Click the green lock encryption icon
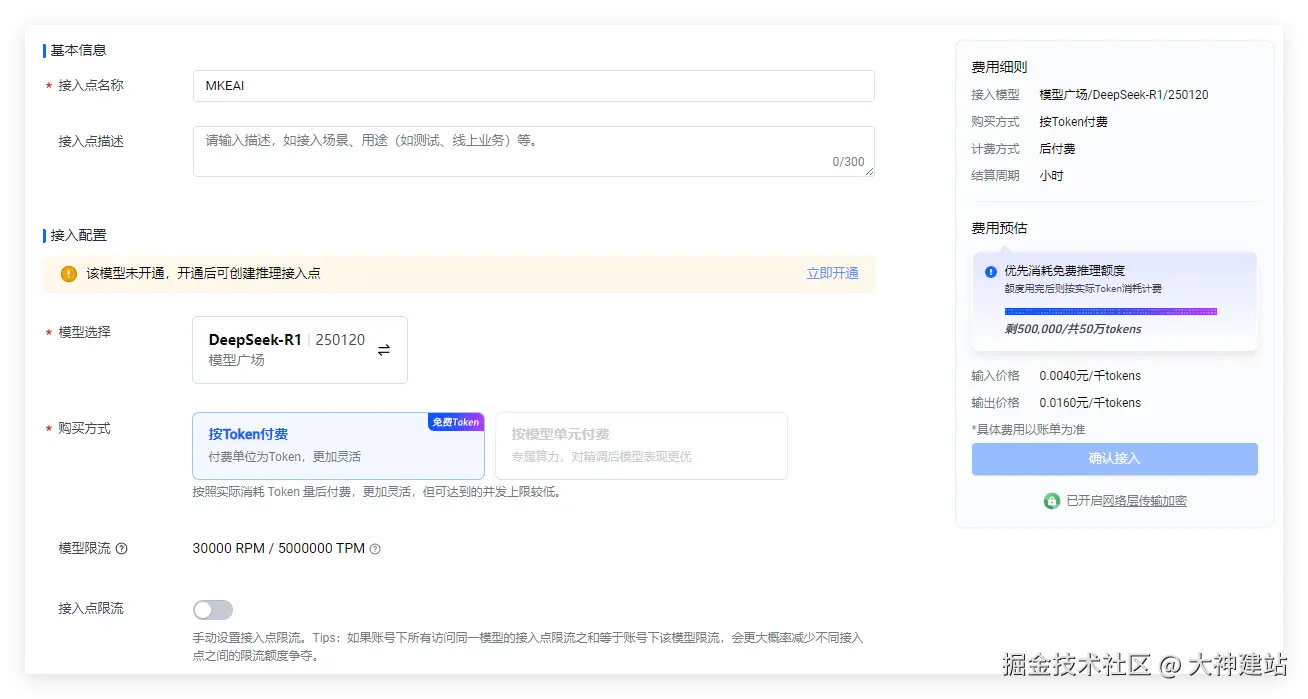 [1051, 500]
